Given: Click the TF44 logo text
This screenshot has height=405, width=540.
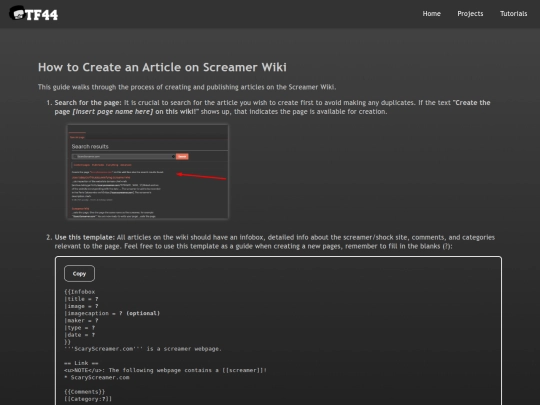Looking at the screenshot, I should pos(41,15).
